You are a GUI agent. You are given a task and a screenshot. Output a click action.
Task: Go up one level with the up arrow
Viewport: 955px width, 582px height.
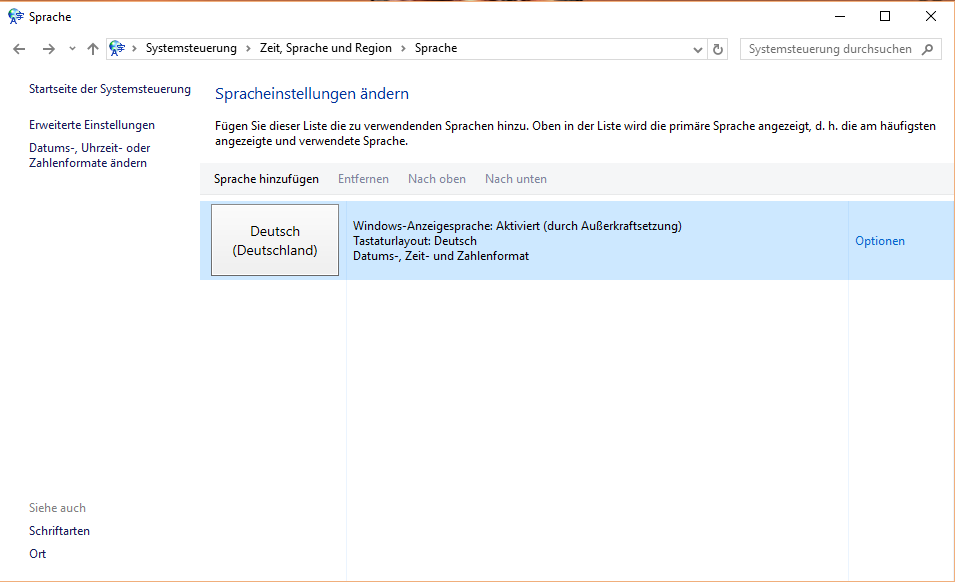pos(93,49)
